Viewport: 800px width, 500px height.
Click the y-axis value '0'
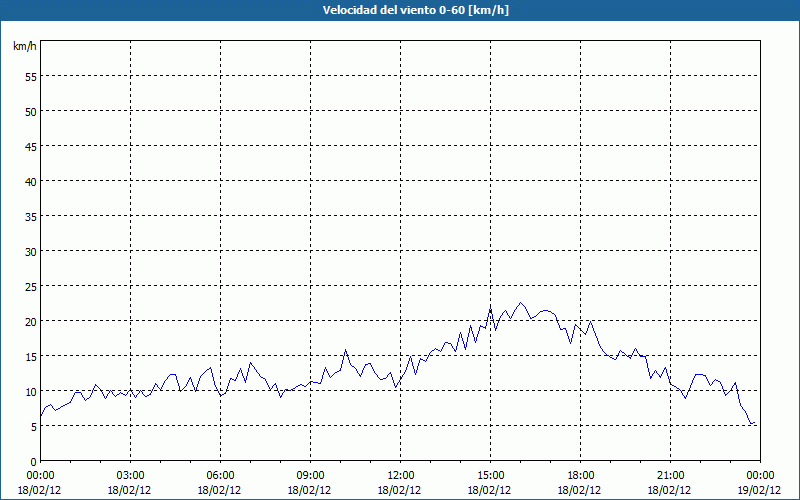tap(34, 462)
